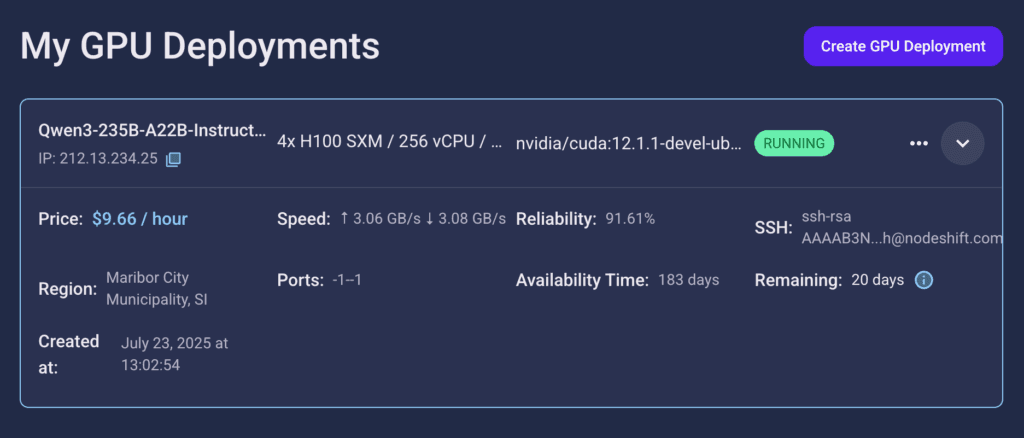The width and height of the screenshot is (1024, 438).
Task: Select the Qwen3-235B-A22B-Instruct deployment name
Action: click(152, 131)
